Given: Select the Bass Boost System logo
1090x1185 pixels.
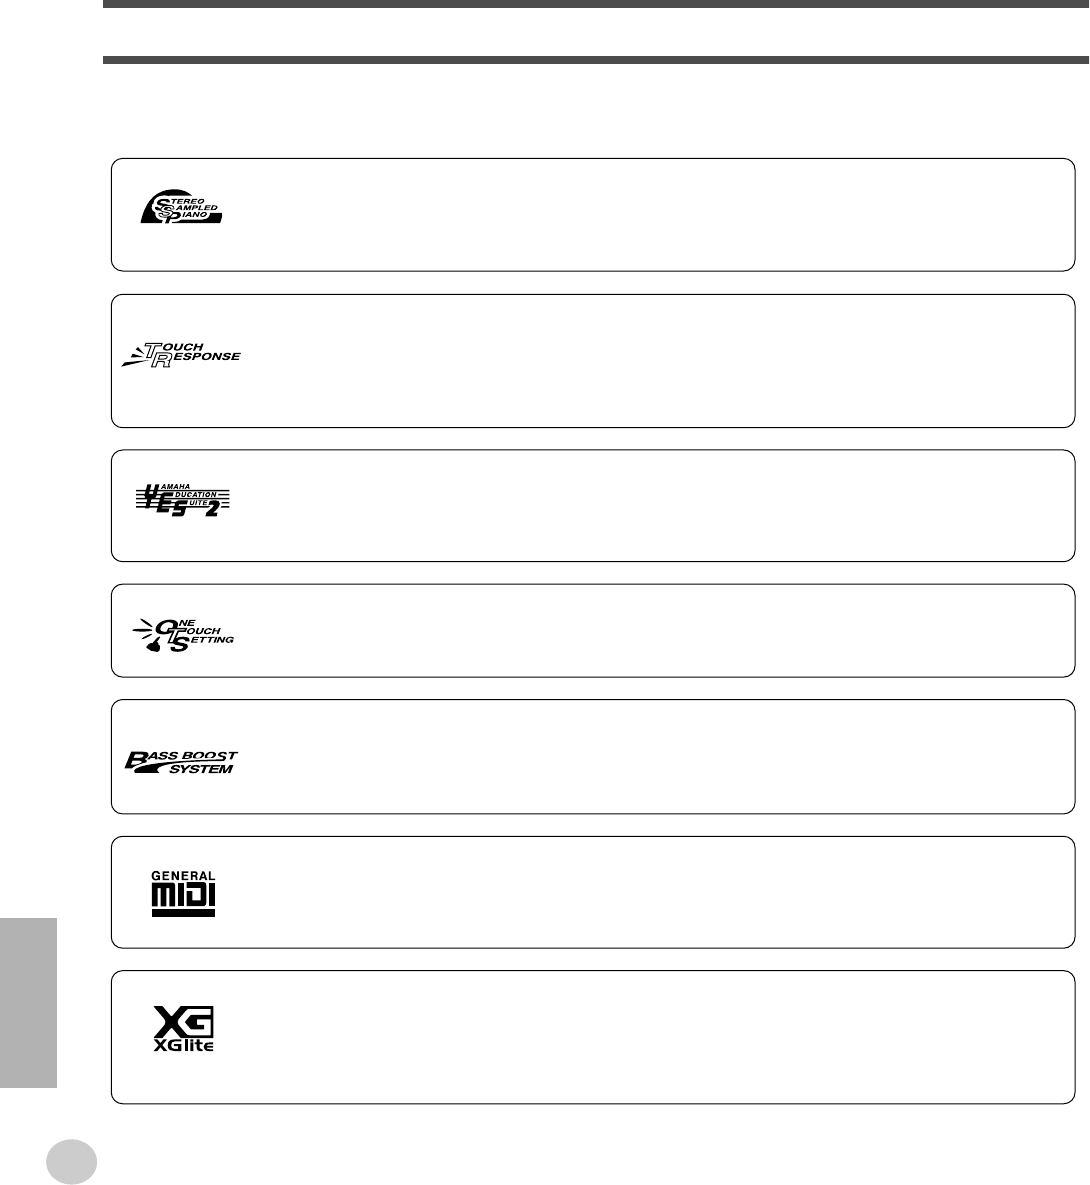Looking at the screenshot, I should (180, 762).
